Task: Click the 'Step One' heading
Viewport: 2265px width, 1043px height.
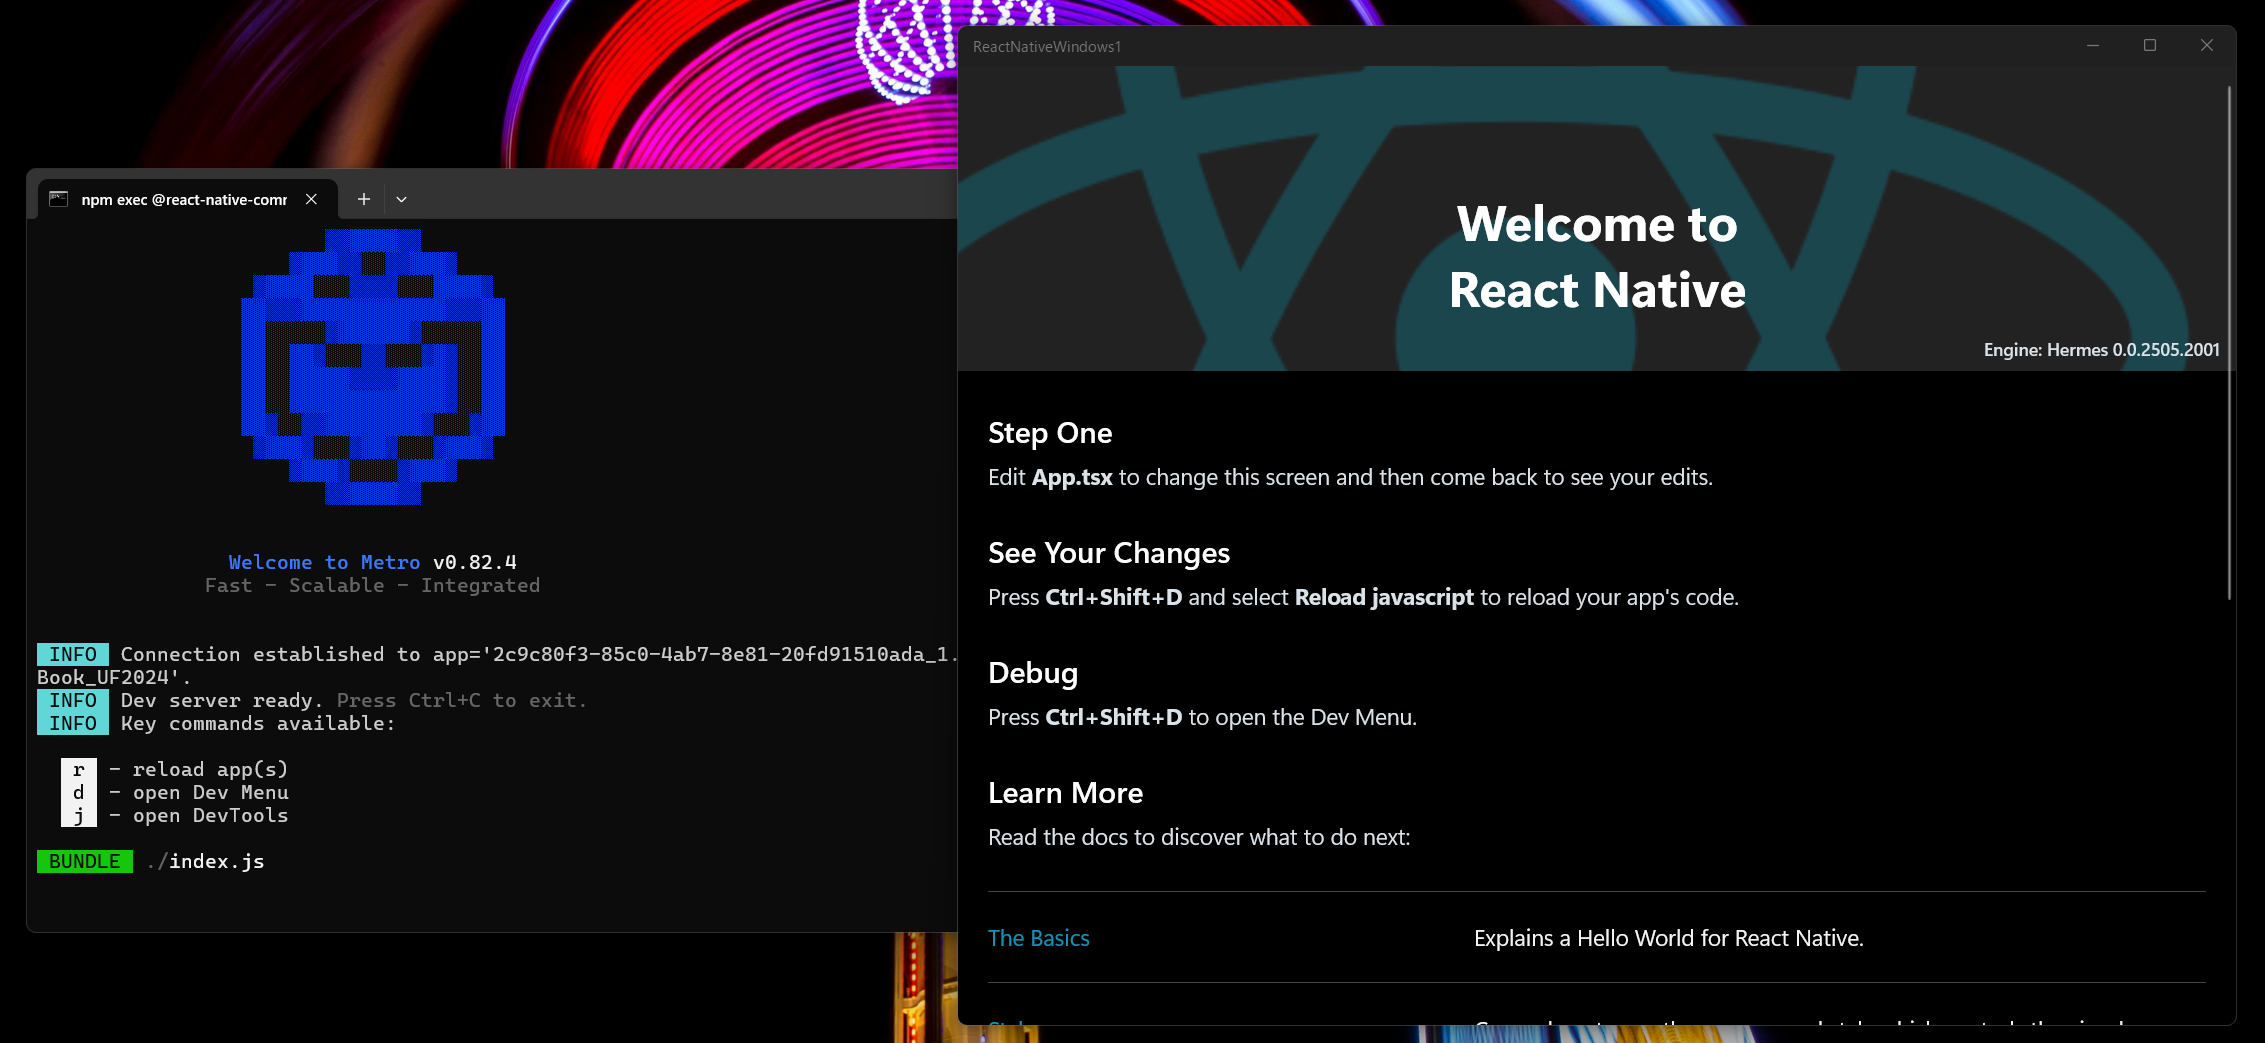Action: click(x=1050, y=433)
